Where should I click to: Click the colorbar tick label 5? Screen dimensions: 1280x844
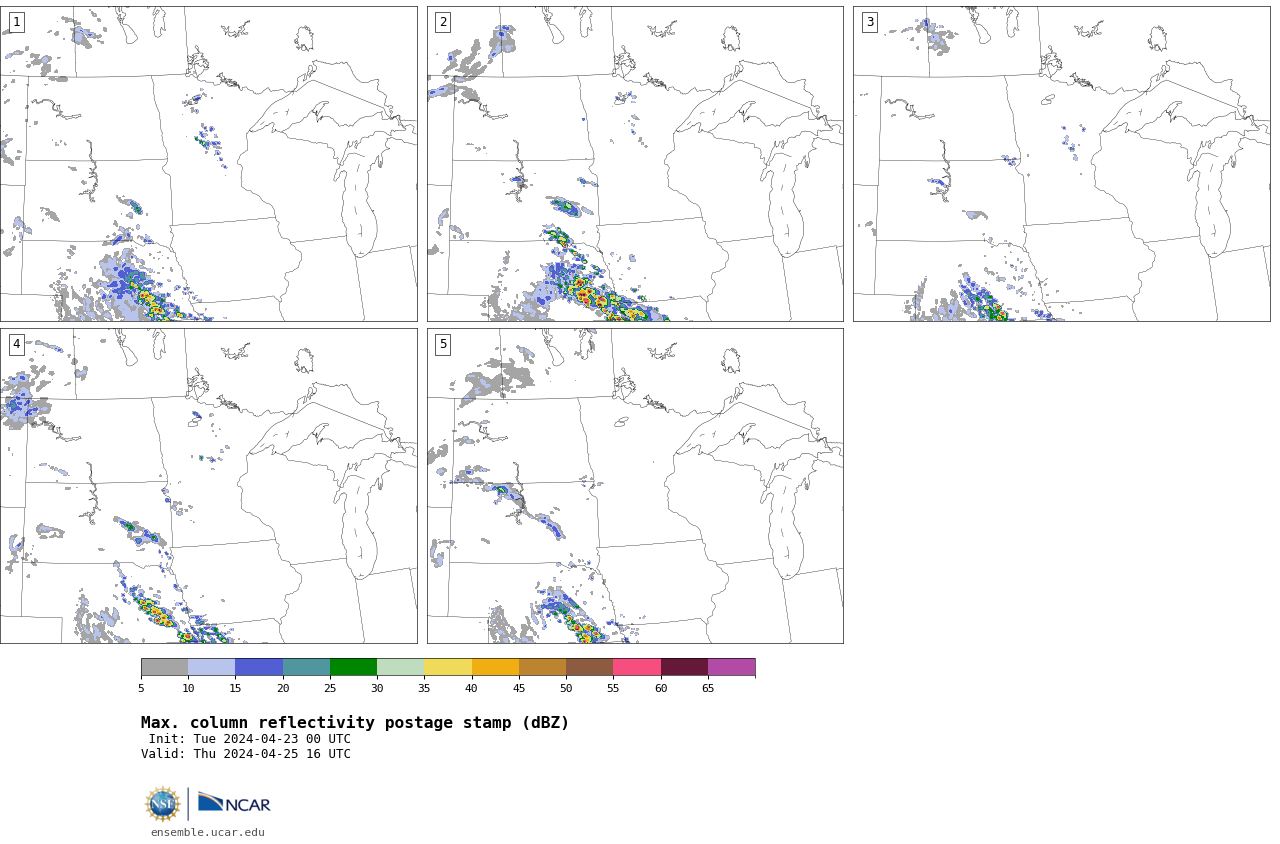click(141, 688)
